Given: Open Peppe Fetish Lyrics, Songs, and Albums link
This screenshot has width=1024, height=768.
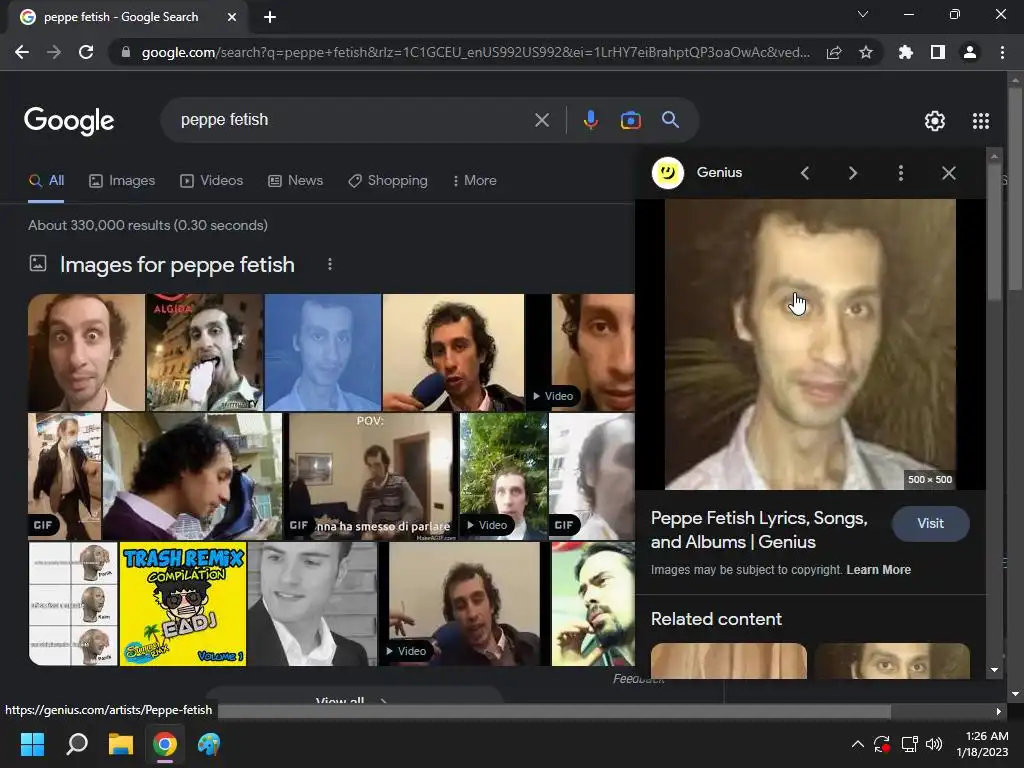Looking at the screenshot, I should click(x=759, y=530).
